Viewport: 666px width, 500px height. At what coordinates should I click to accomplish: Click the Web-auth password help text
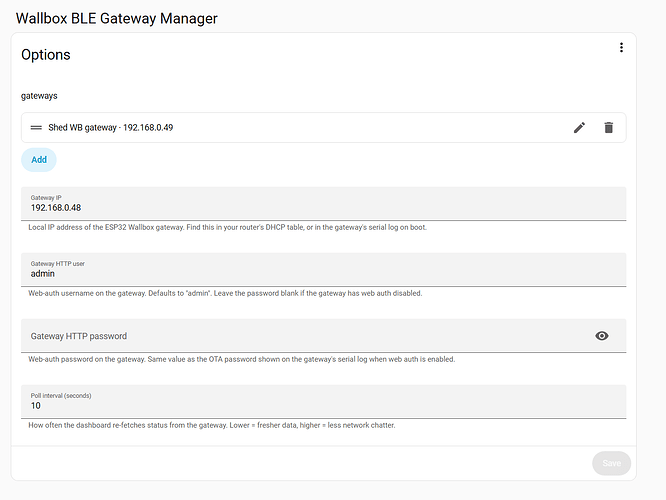pos(242,359)
